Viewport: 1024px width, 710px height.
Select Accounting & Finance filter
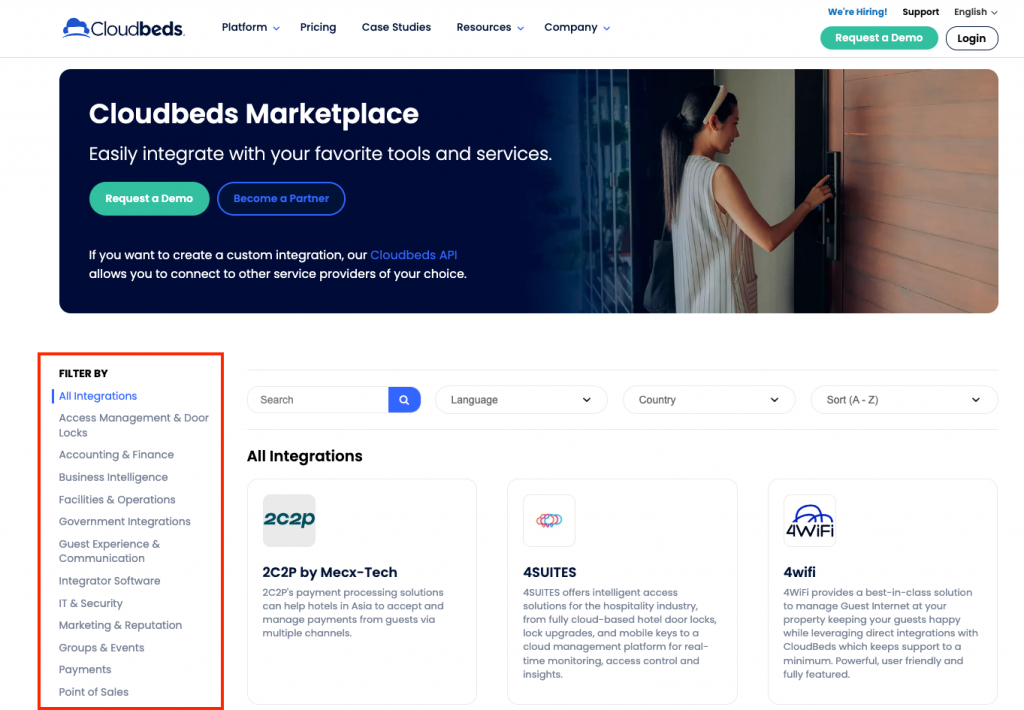116,455
